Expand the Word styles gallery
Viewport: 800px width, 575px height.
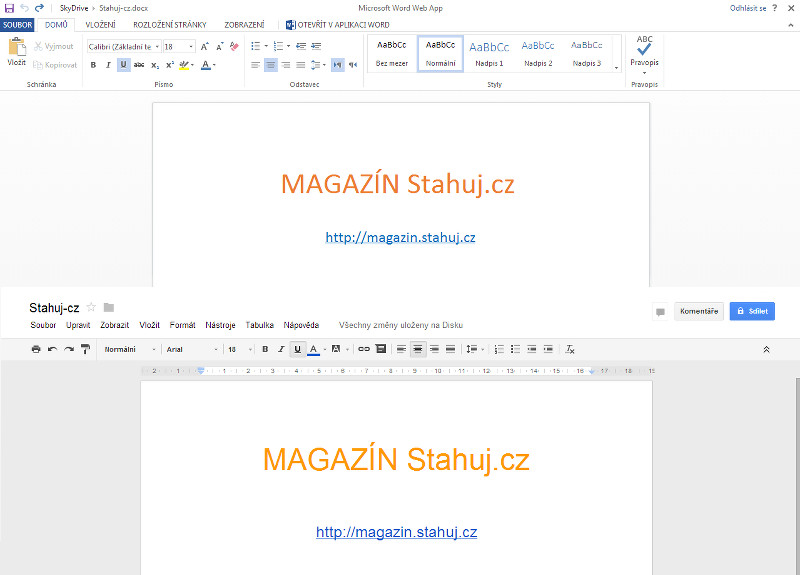[616, 67]
